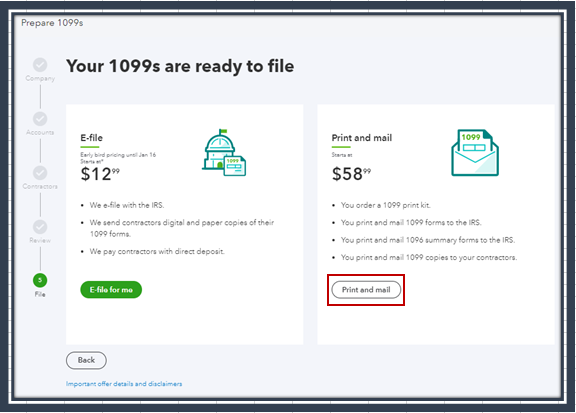
Task: Click the Accounts step checkmark icon
Action: [x=40, y=119]
